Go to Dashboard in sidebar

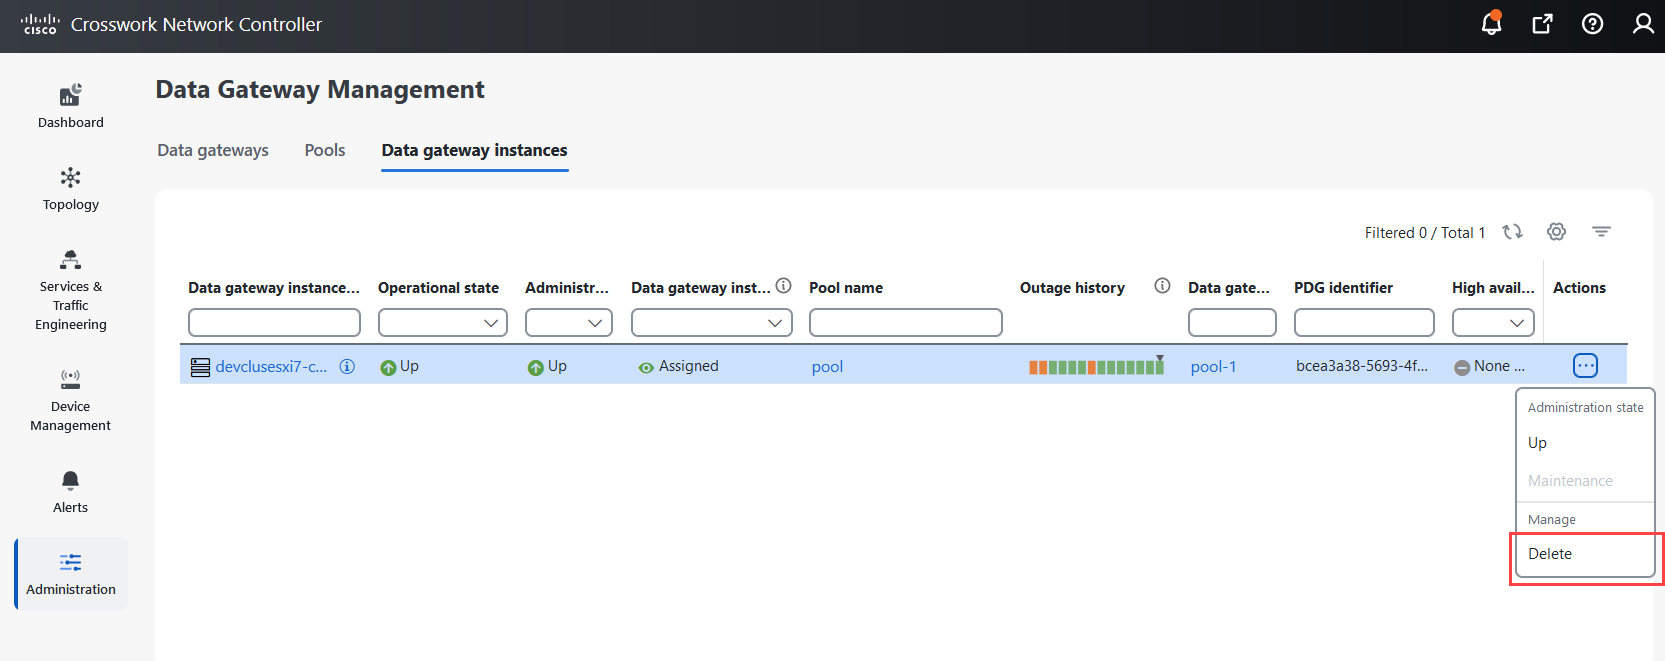point(70,106)
